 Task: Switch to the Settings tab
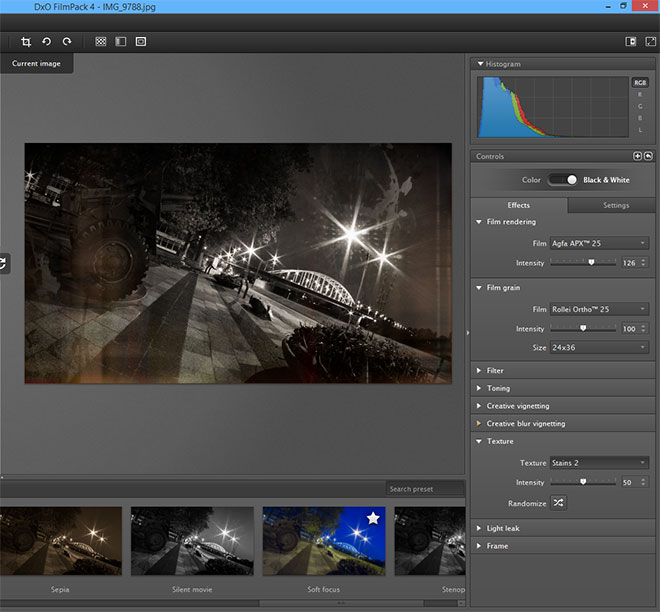pos(616,205)
